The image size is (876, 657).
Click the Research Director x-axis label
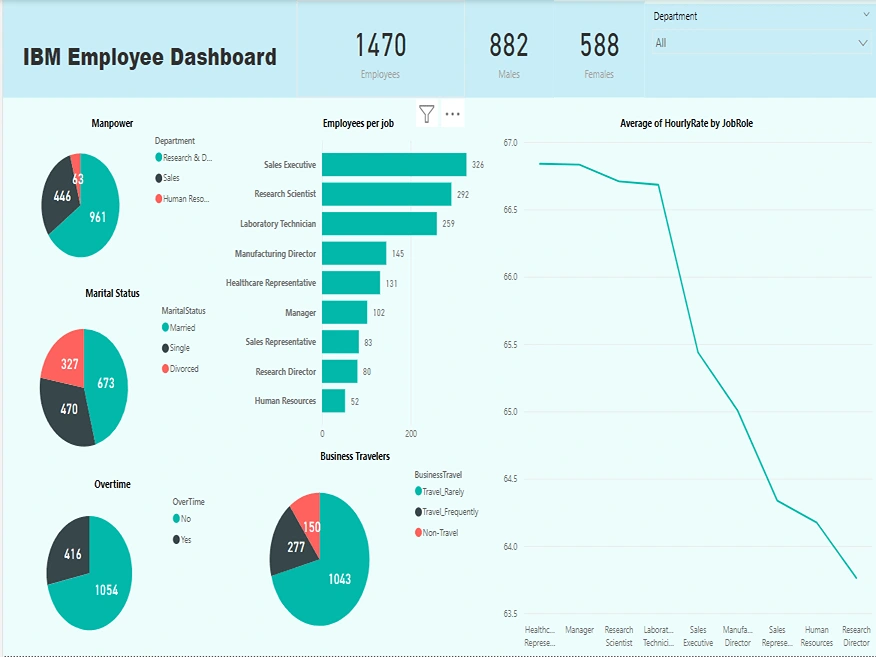pos(856,636)
